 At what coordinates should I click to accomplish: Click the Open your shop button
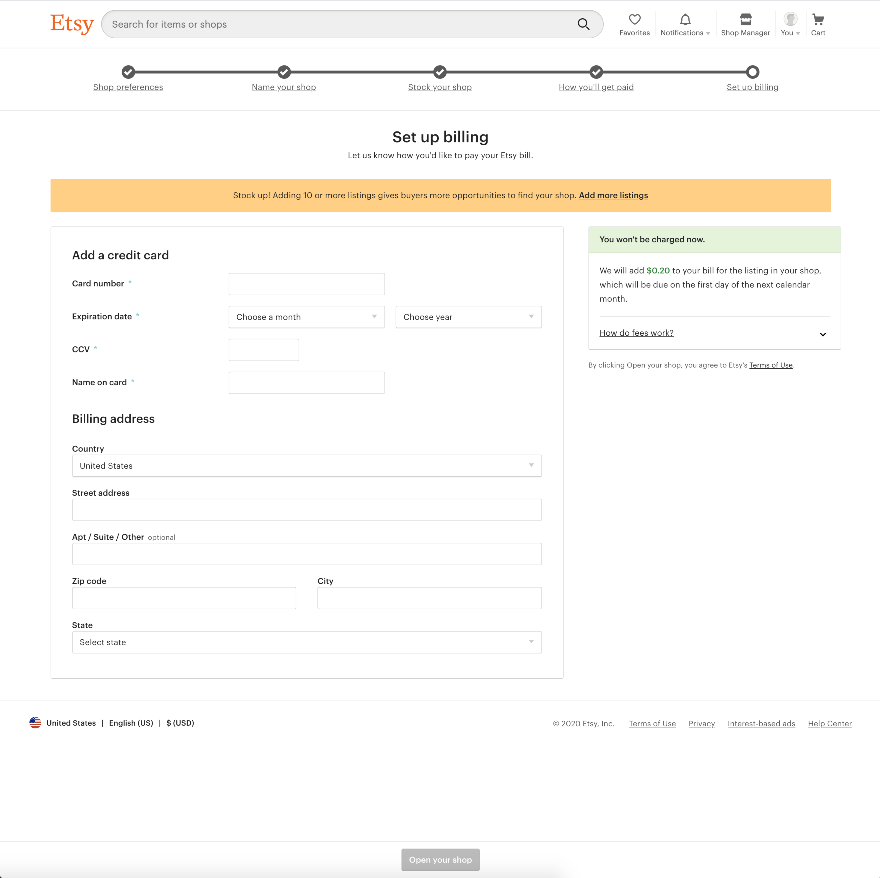pyautogui.click(x=441, y=859)
